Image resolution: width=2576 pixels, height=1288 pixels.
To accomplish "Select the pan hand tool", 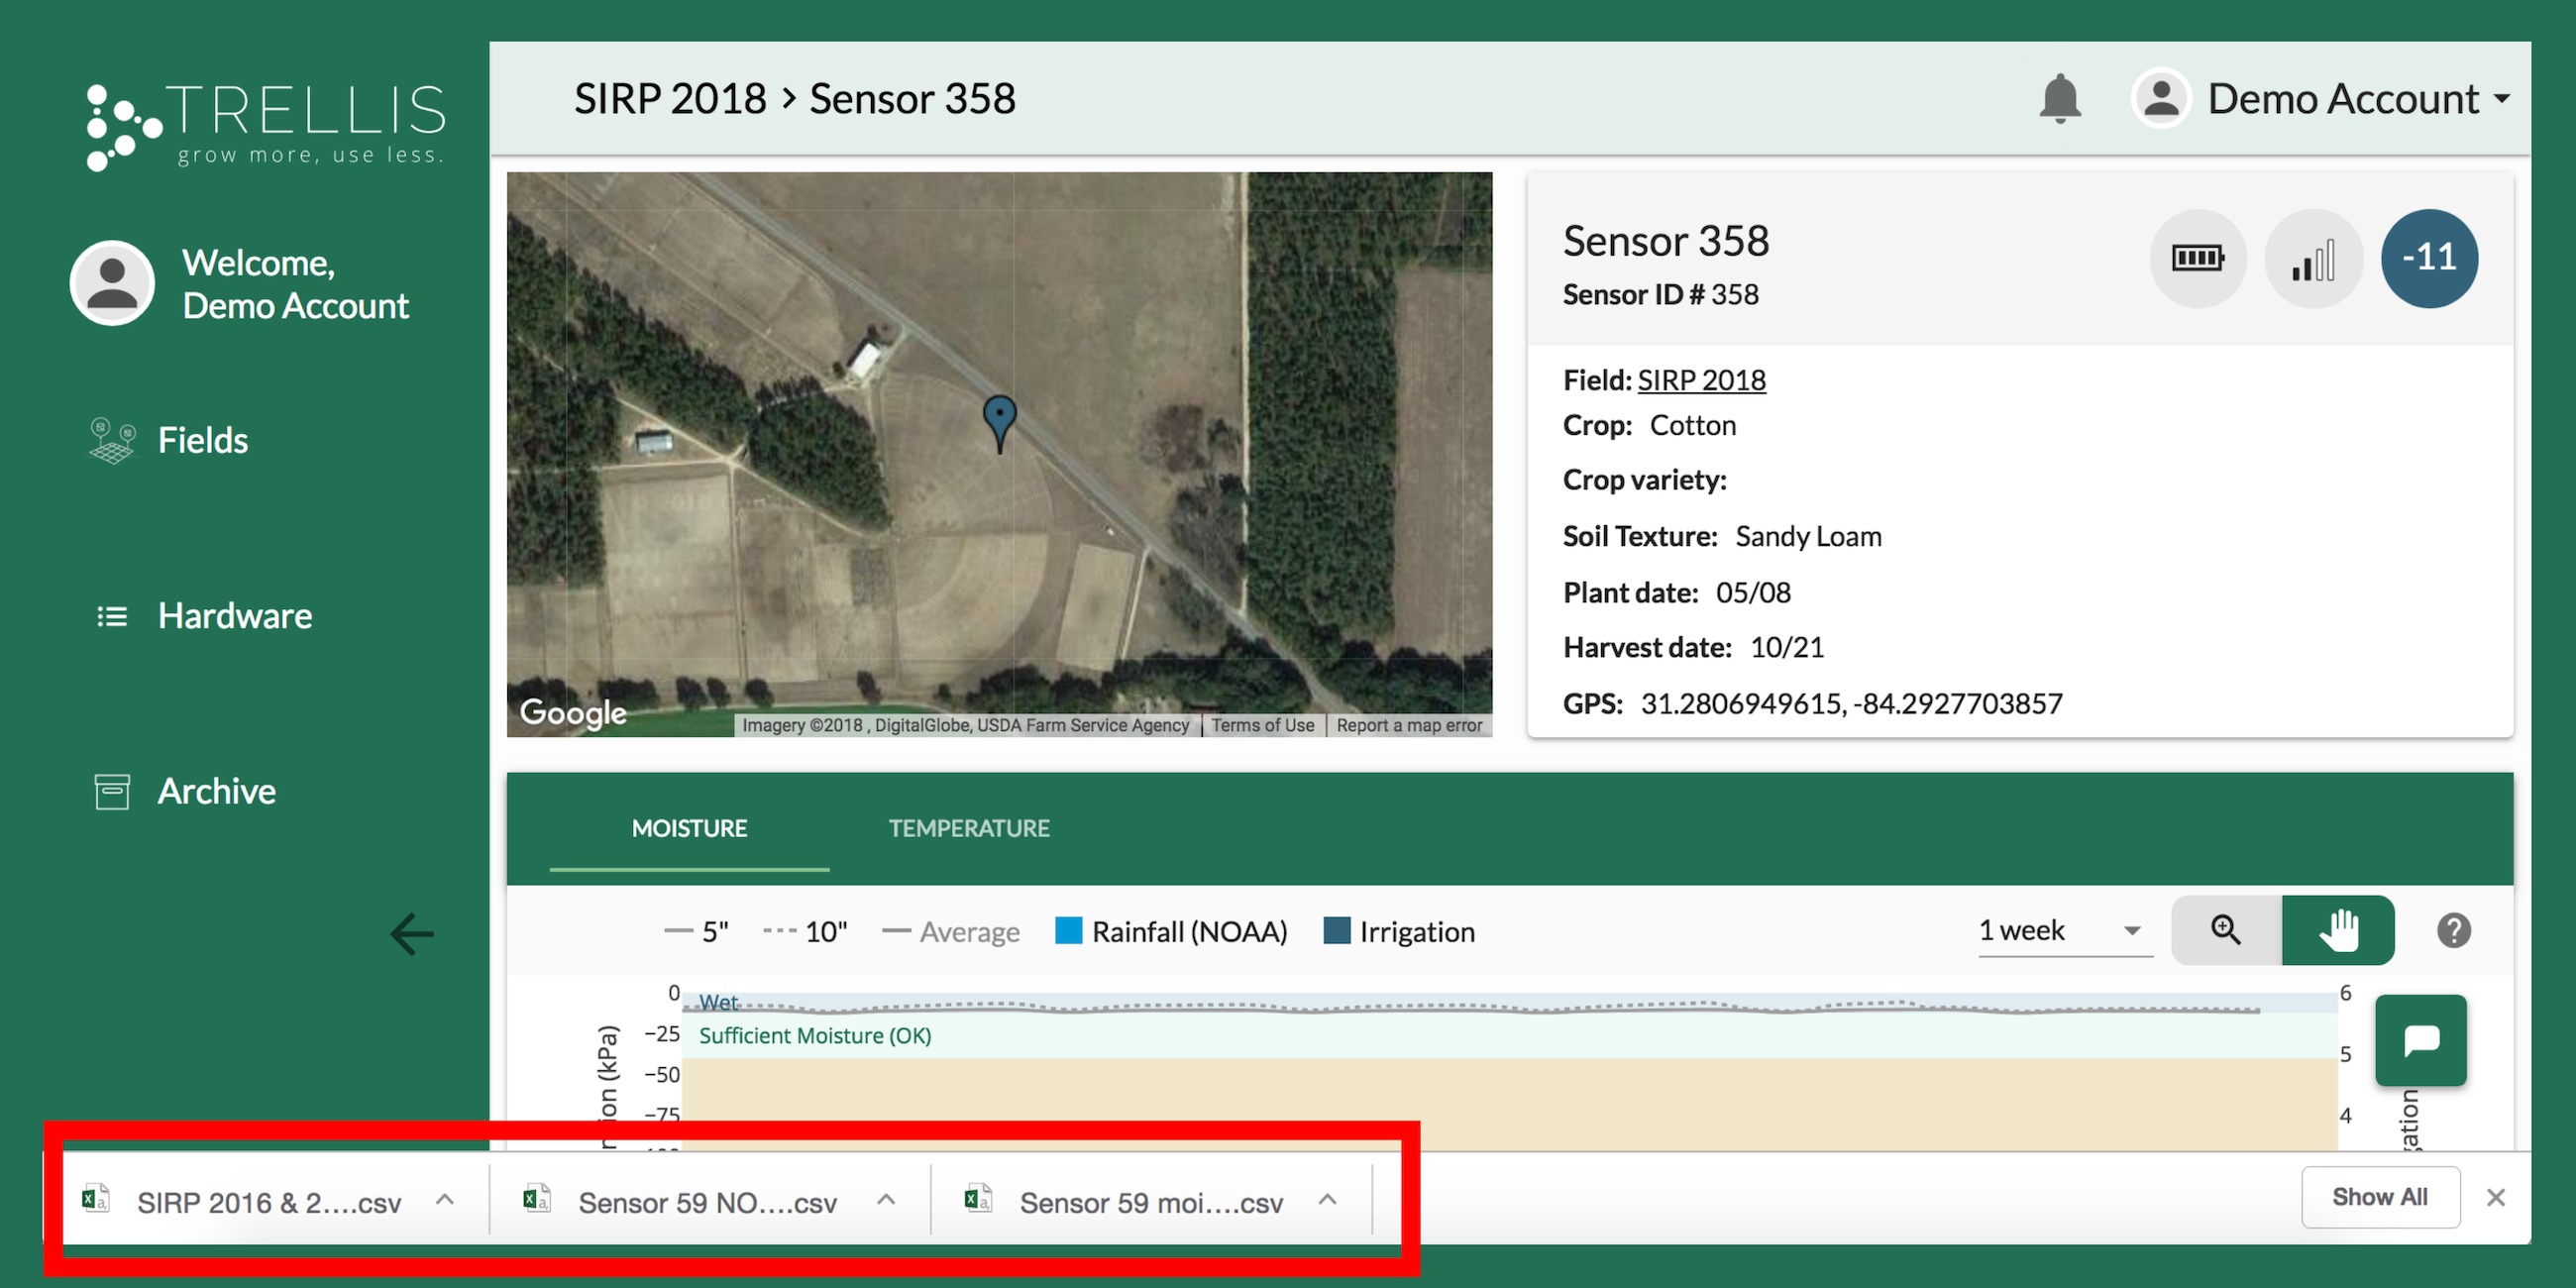I will tap(2338, 930).
